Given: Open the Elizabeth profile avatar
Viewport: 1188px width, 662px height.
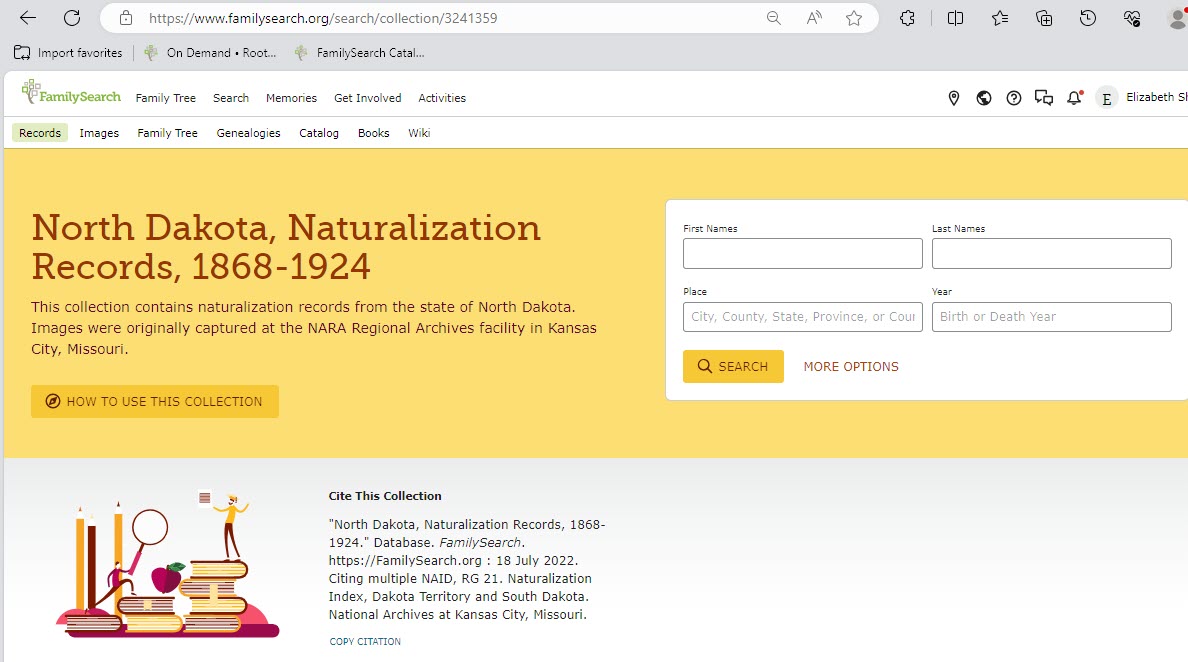Looking at the screenshot, I should (x=1106, y=98).
